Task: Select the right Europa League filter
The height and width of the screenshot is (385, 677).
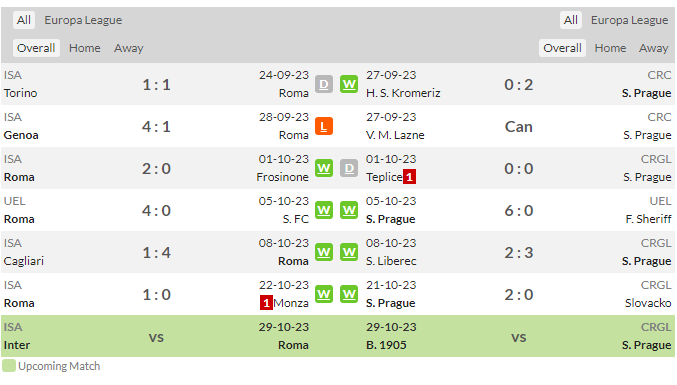Action: [630, 20]
